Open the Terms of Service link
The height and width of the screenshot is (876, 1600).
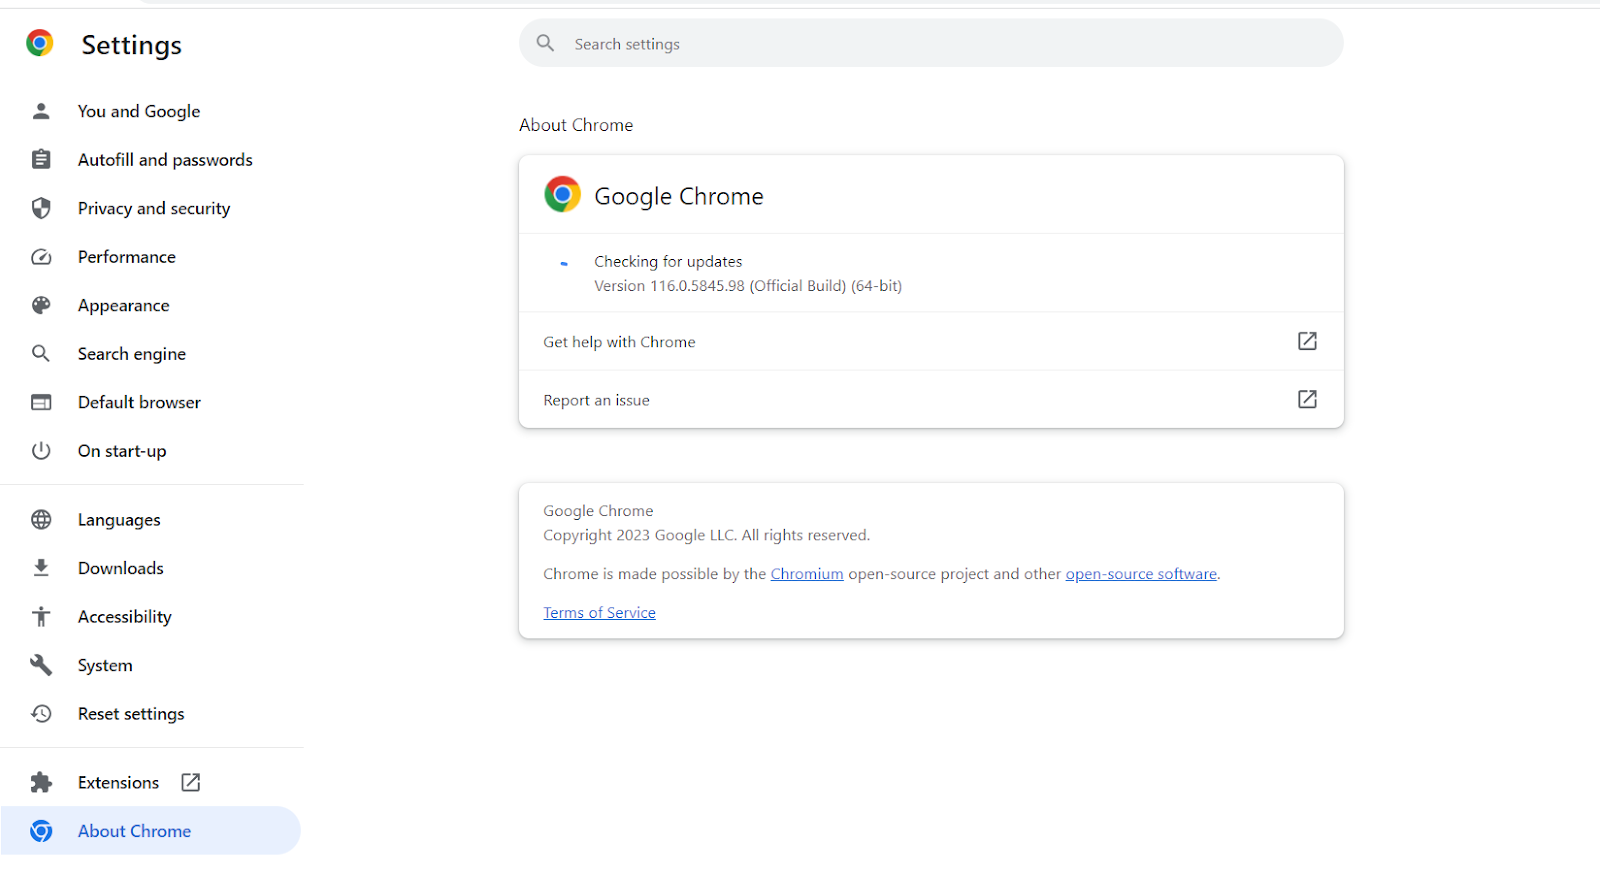coord(599,613)
